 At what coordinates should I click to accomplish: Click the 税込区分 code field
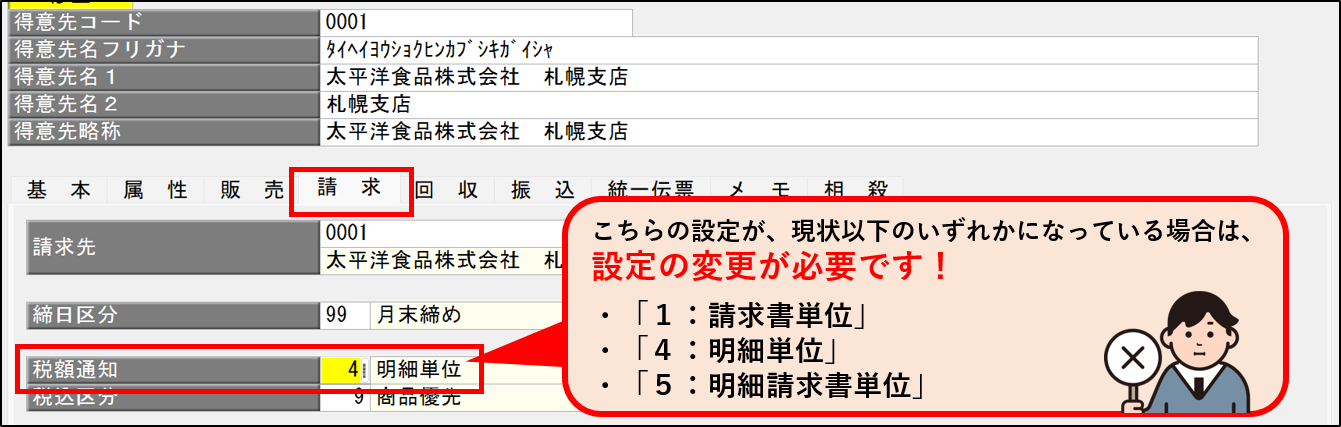click(344, 396)
